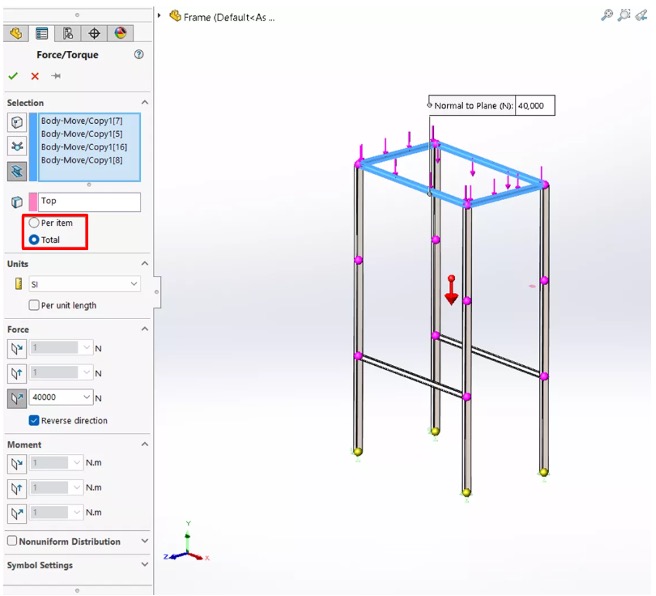This screenshot has width=656, height=596.
Task: Click the Frame (Default<As ... breadcrumb text
Action: click(229, 17)
